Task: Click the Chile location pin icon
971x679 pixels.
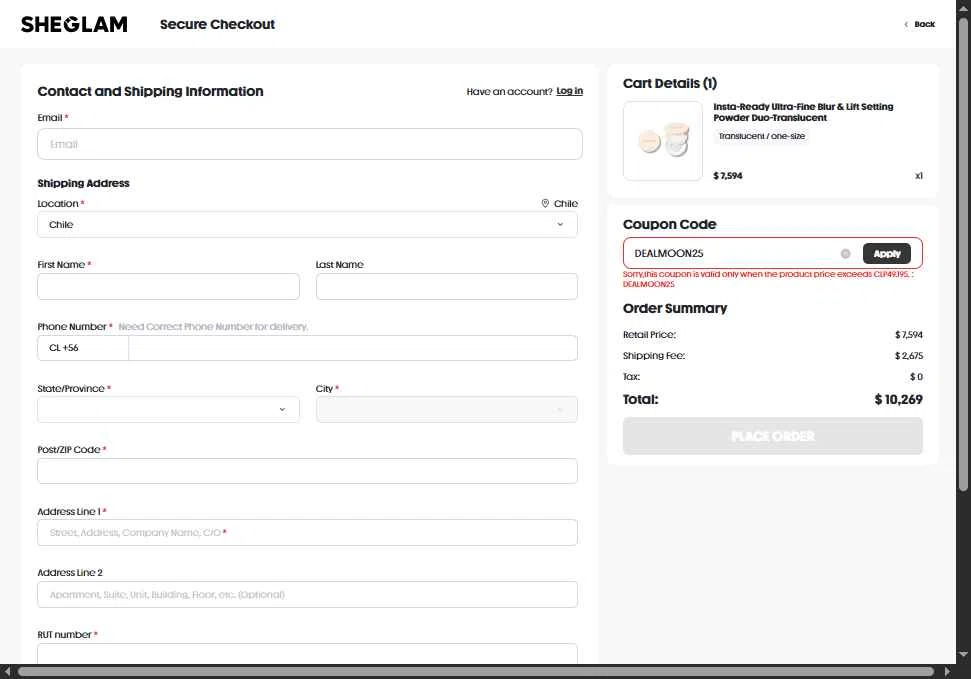Action: [545, 203]
